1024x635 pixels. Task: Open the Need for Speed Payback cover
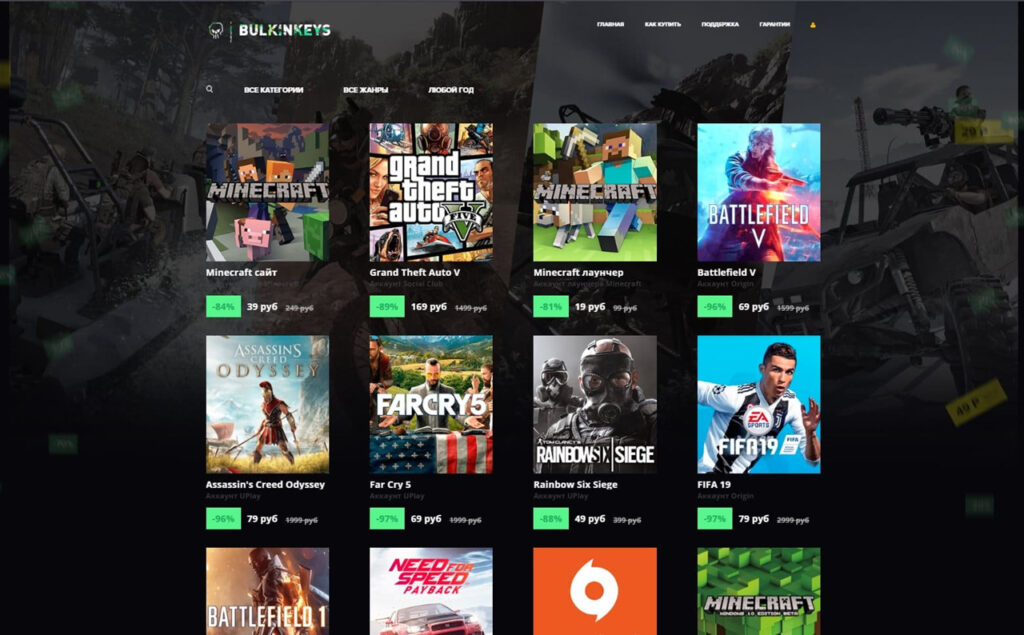pos(431,591)
